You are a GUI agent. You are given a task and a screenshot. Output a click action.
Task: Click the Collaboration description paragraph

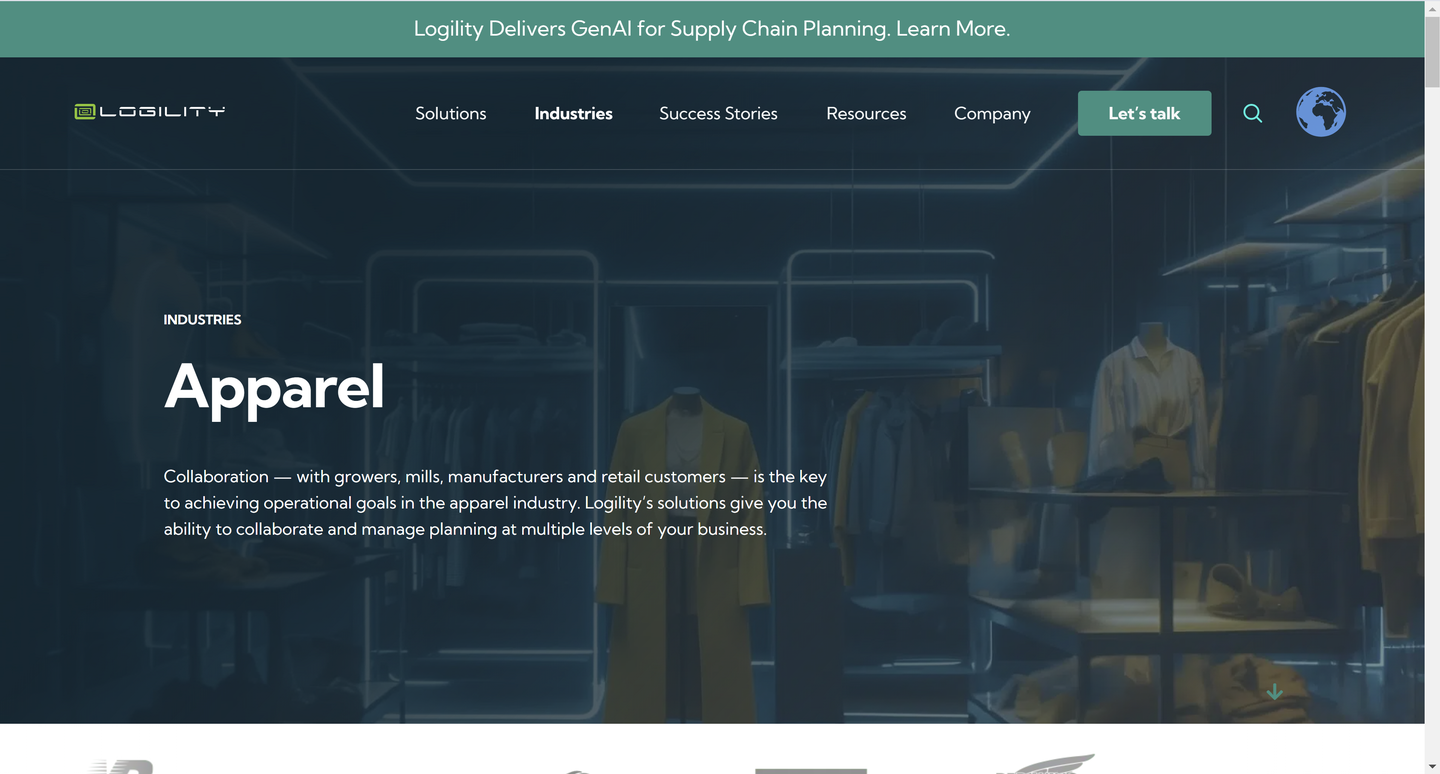496,503
